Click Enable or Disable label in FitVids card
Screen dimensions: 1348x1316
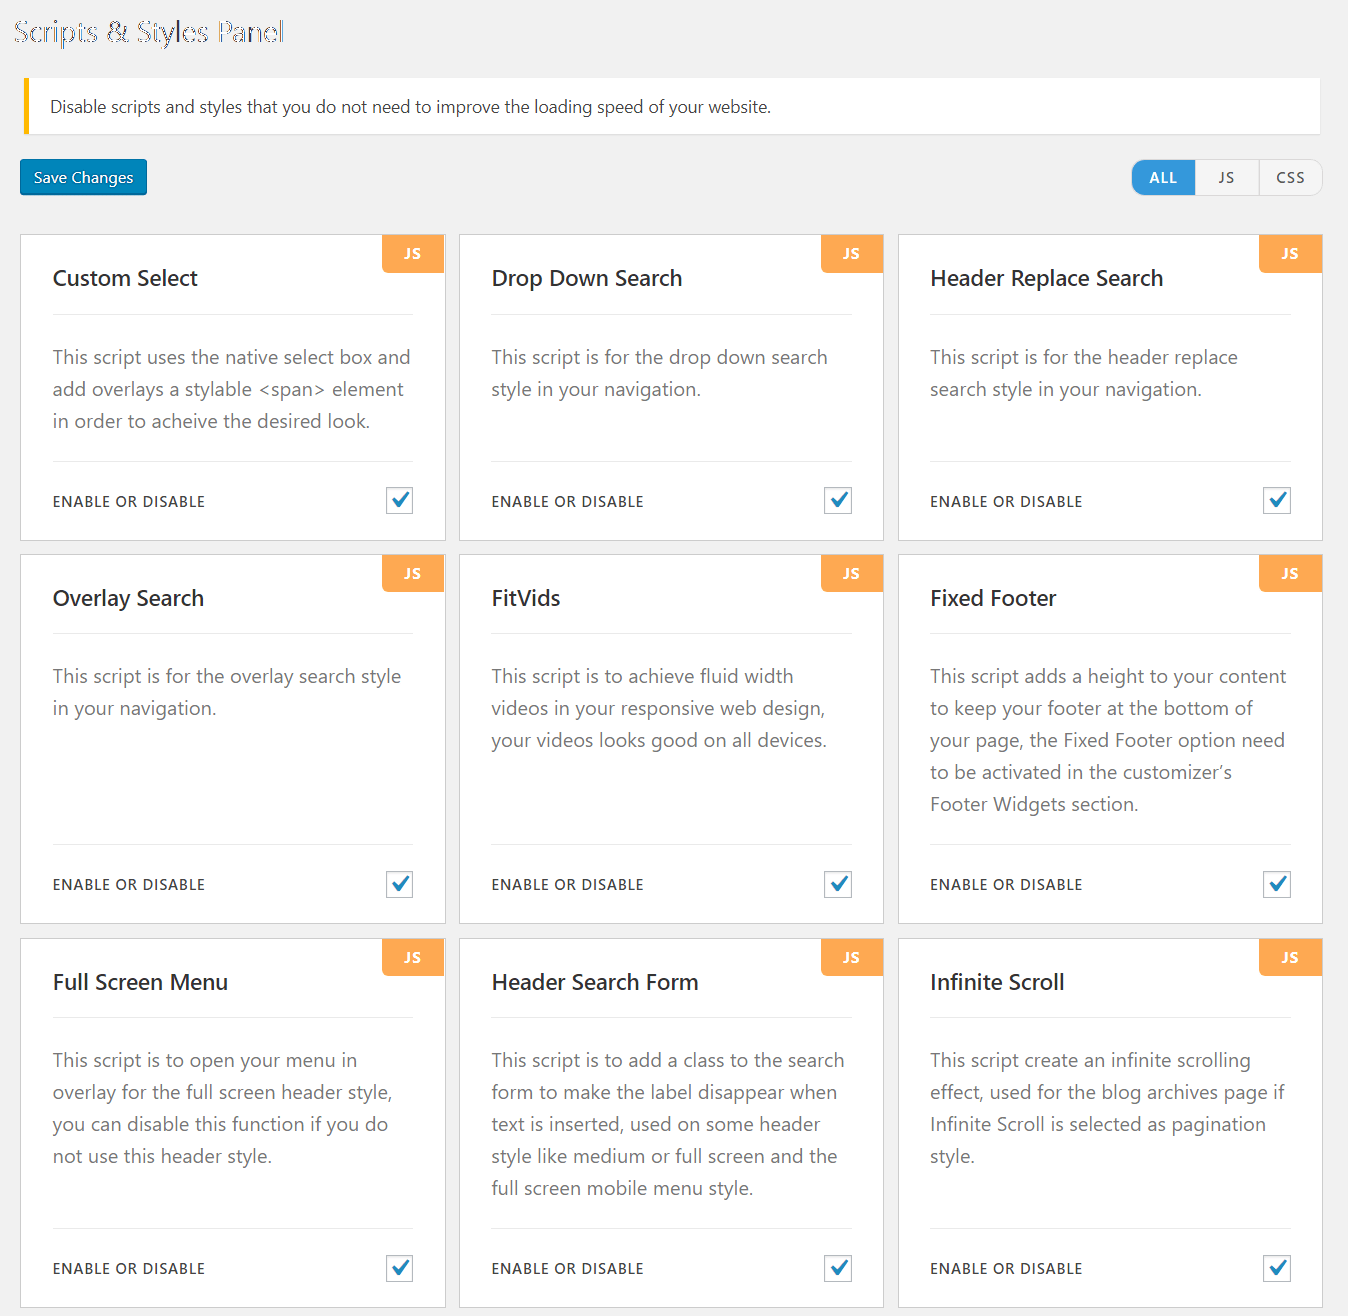(x=567, y=885)
